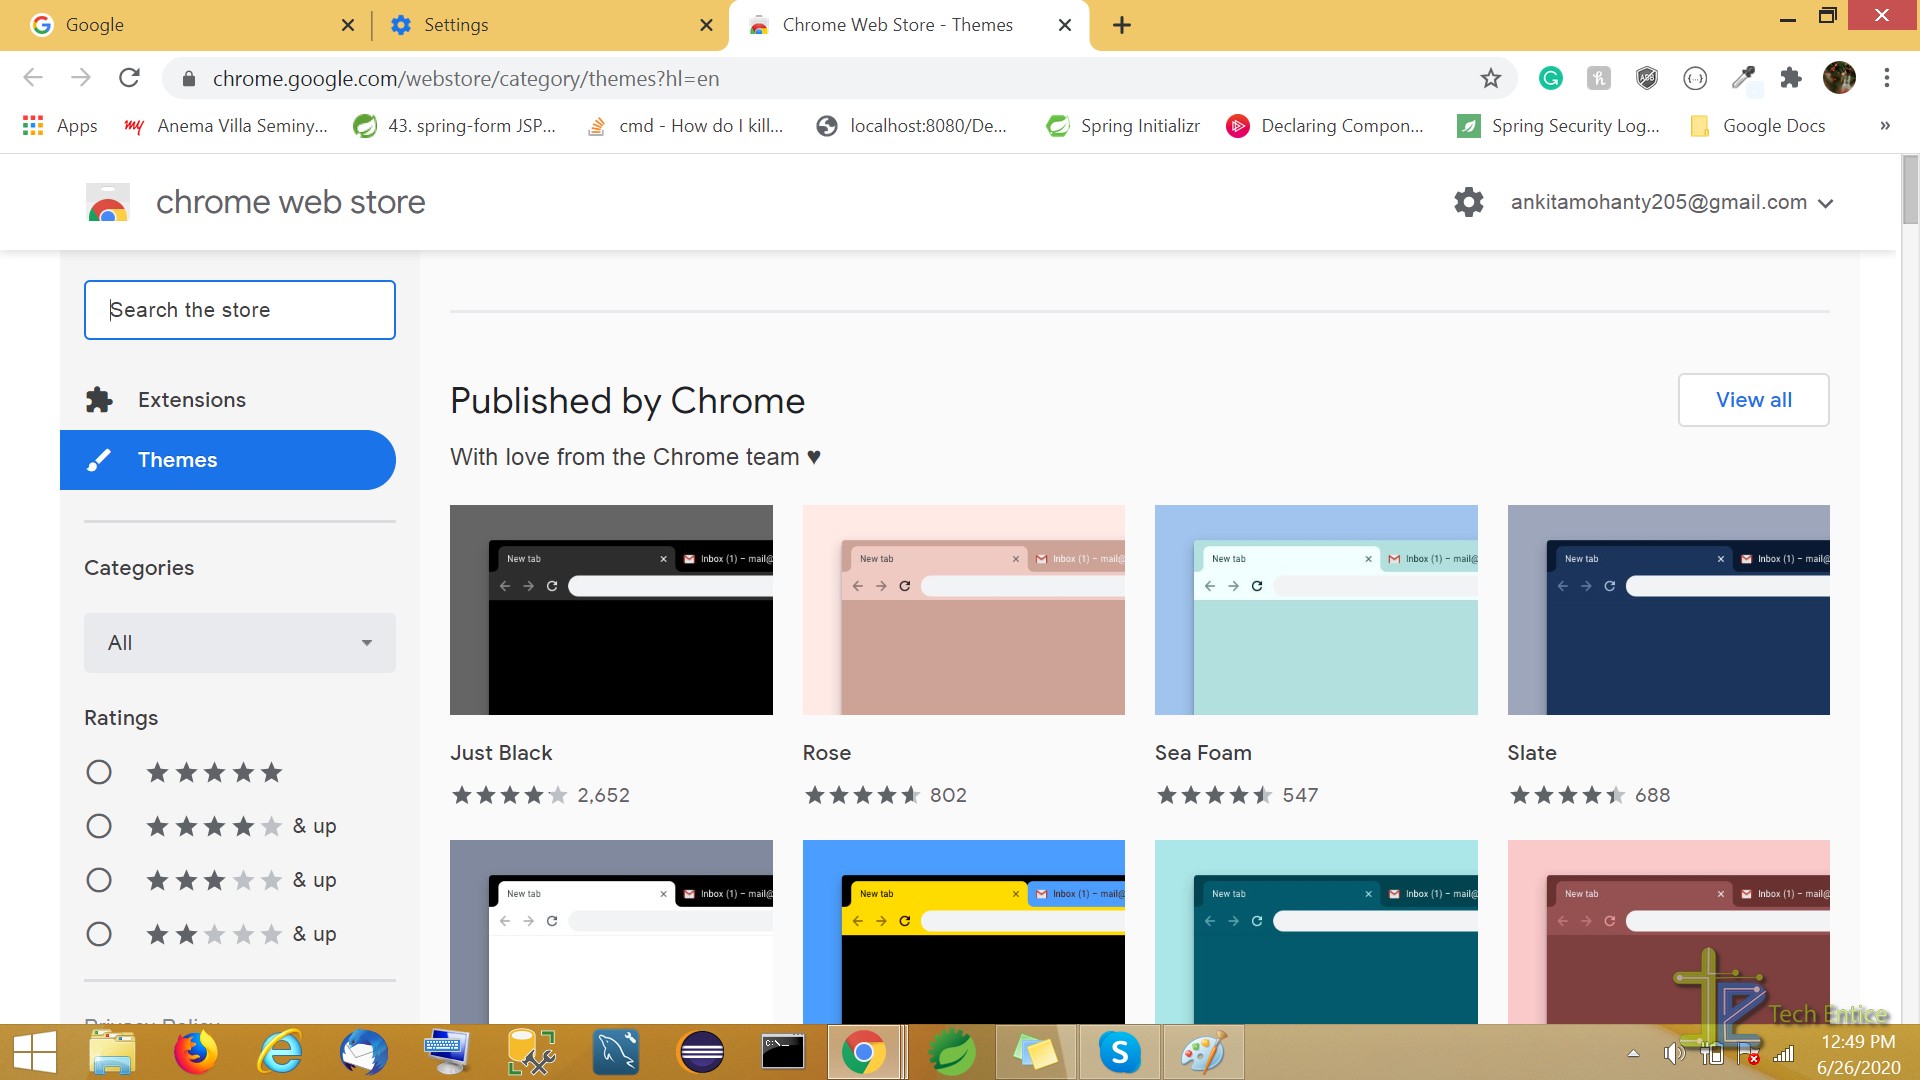
Task: Click the Extensions menu item in sidebar
Action: click(193, 400)
